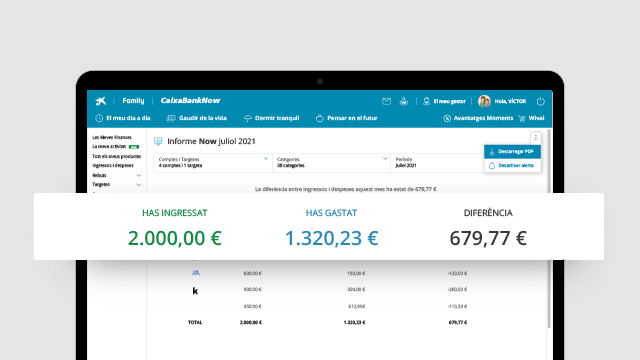Open Categories dropdown filter

[x=331, y=162]
